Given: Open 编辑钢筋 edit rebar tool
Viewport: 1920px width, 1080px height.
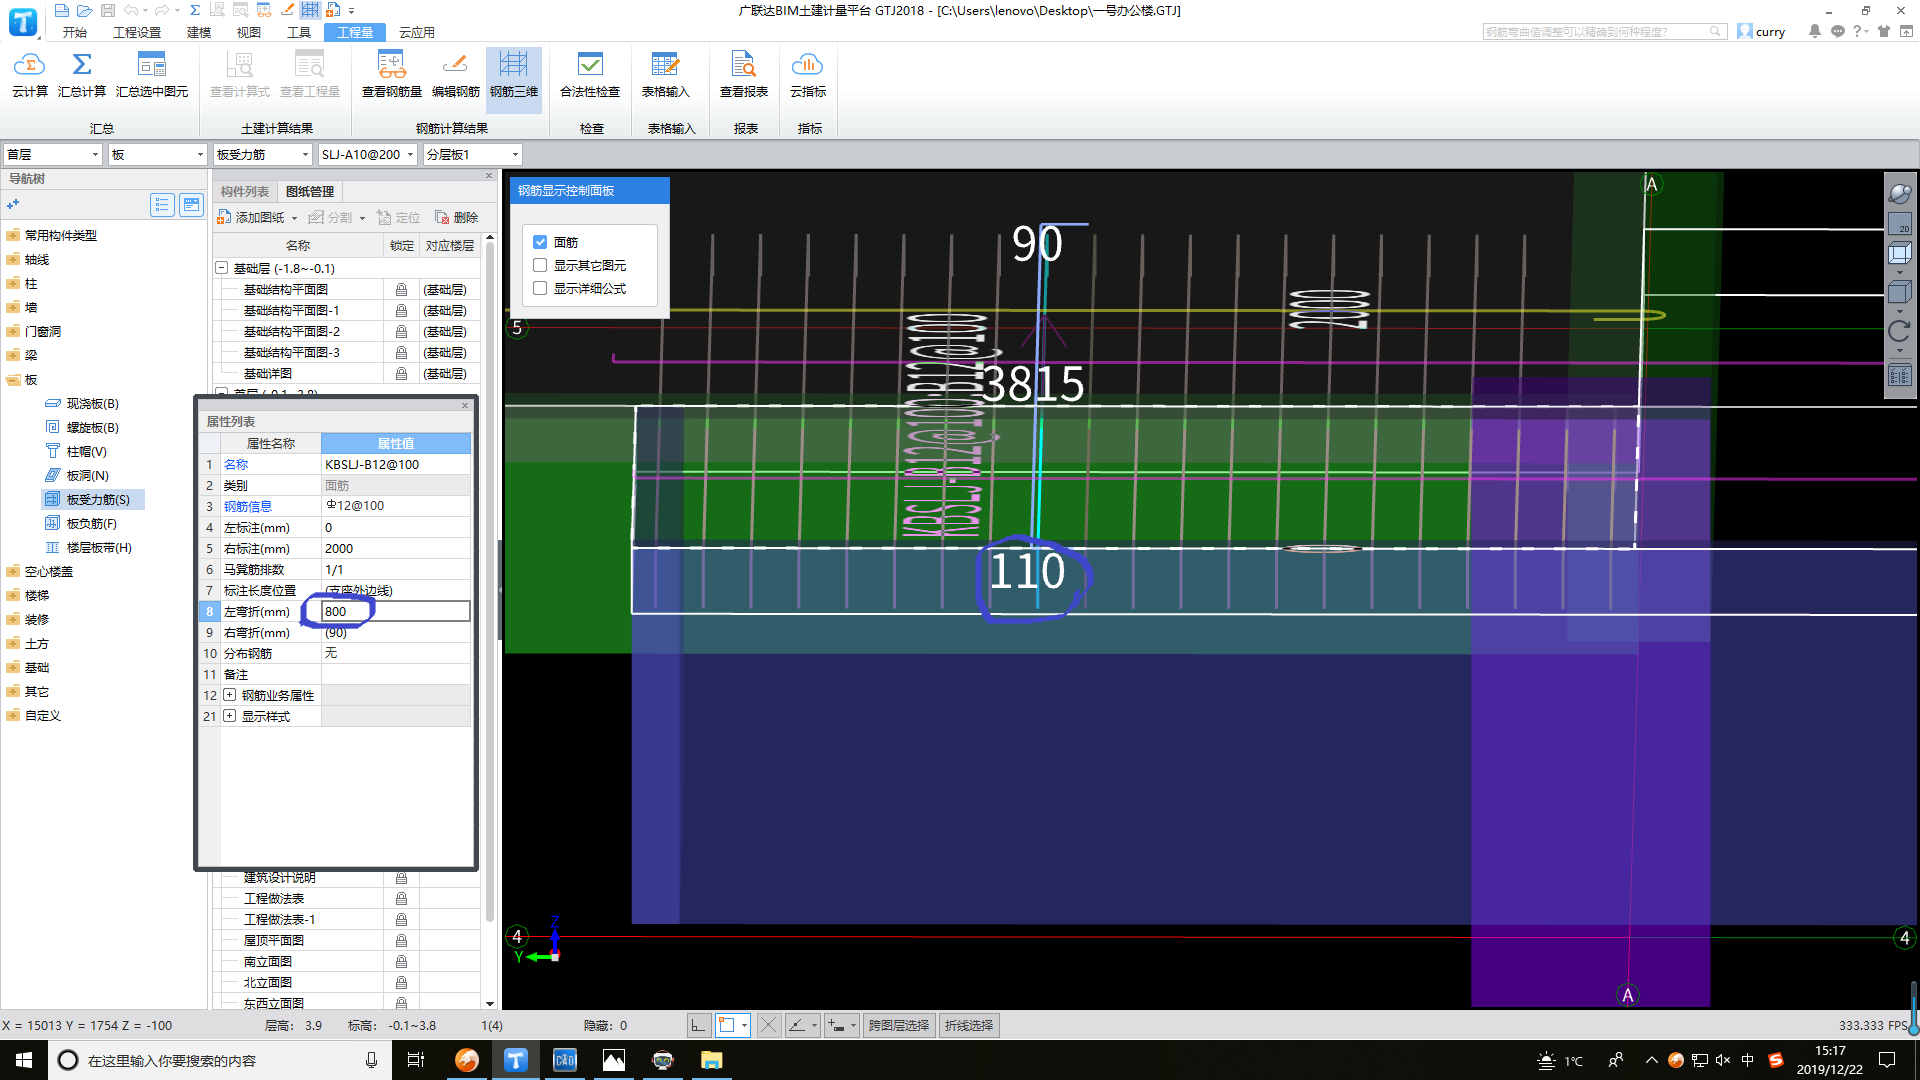Looking at the screenshot, I should point(456,75).
